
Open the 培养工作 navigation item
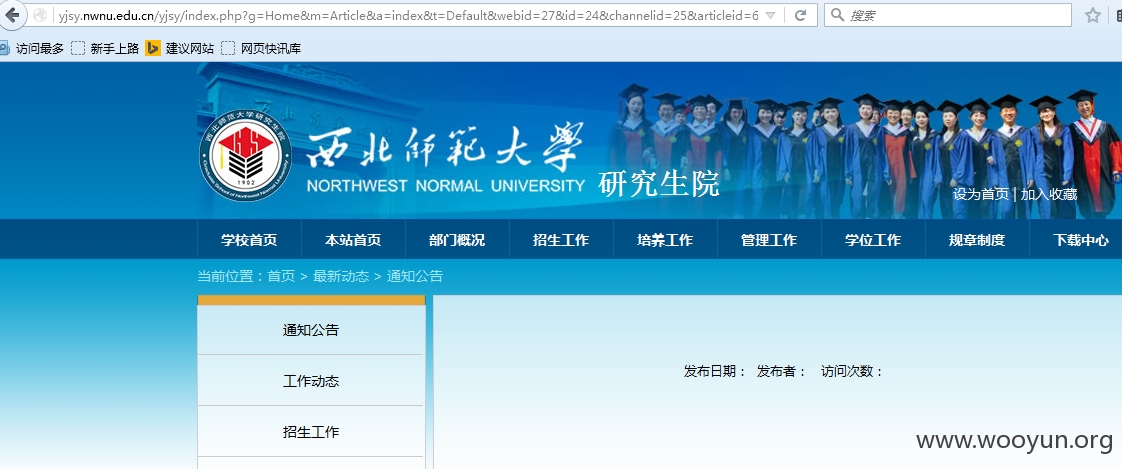[x=665, y=240]
